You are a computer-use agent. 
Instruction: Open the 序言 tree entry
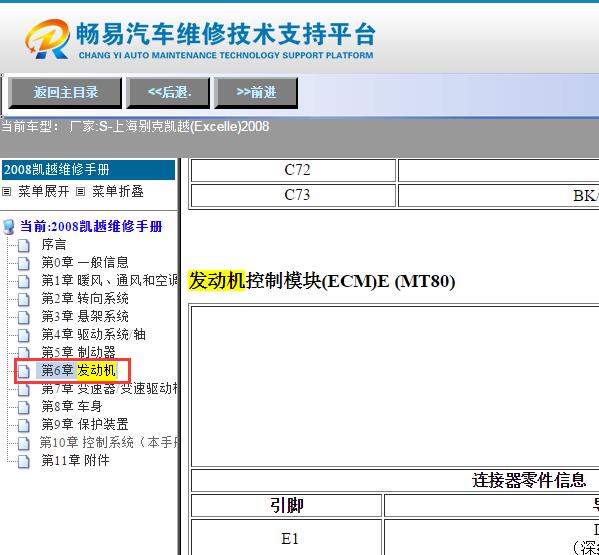click(x=54, y=244)
